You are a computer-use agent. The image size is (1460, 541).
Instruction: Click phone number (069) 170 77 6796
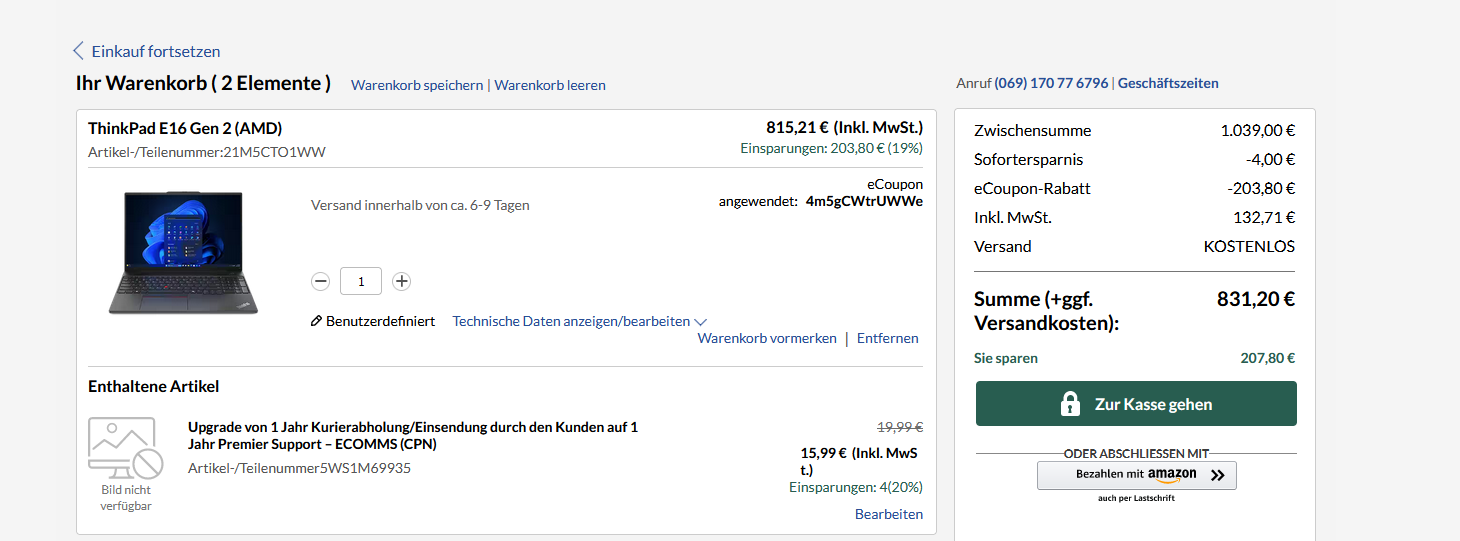(x=1052, y=83)
